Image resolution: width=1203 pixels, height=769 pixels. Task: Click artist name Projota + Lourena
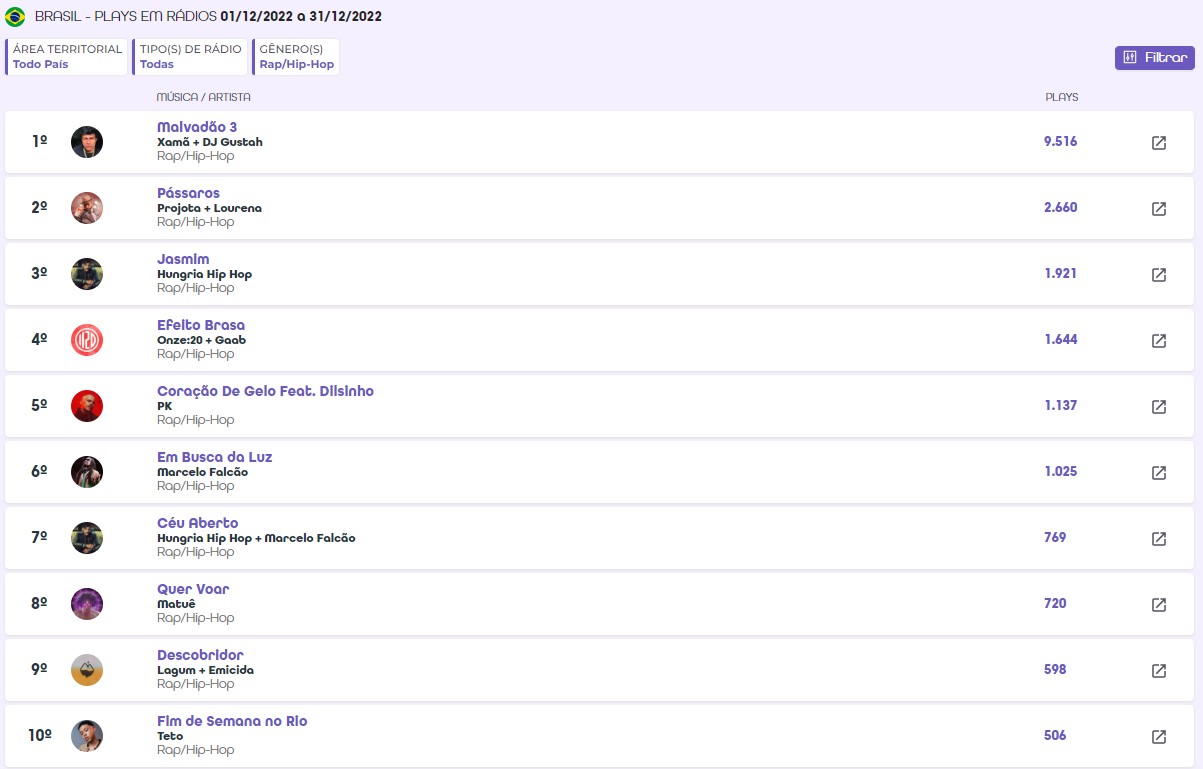[209, 208]
